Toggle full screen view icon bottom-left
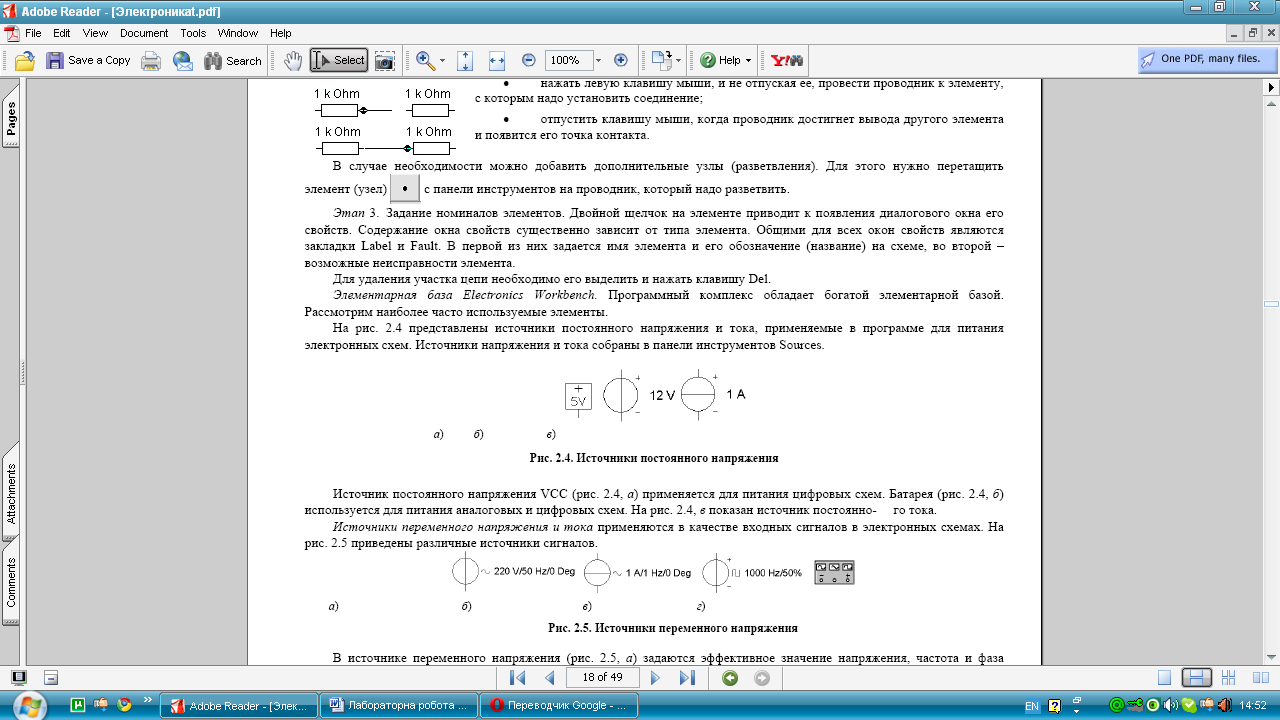This screenshot has height=720, width=1280. (21, 677)
